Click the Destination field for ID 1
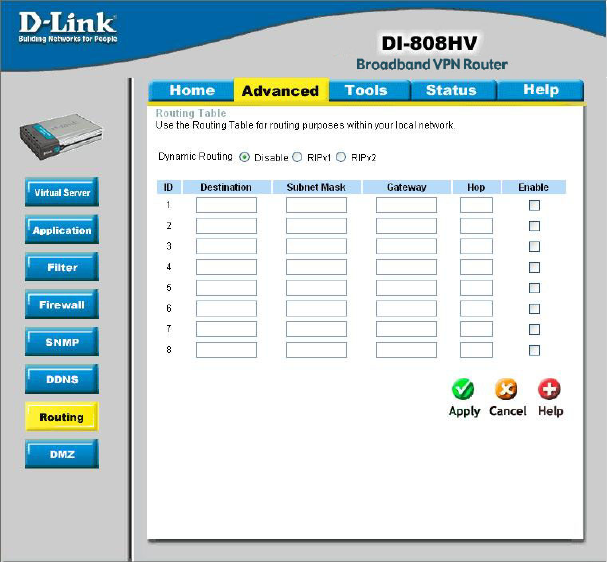The image size is (607, 562). pos(226,205)
